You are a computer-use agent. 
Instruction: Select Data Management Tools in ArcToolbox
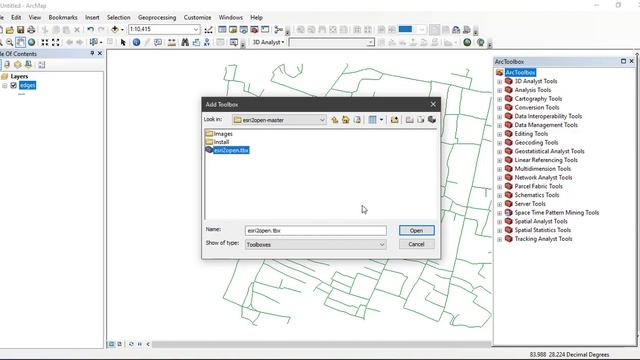[546, 125]
